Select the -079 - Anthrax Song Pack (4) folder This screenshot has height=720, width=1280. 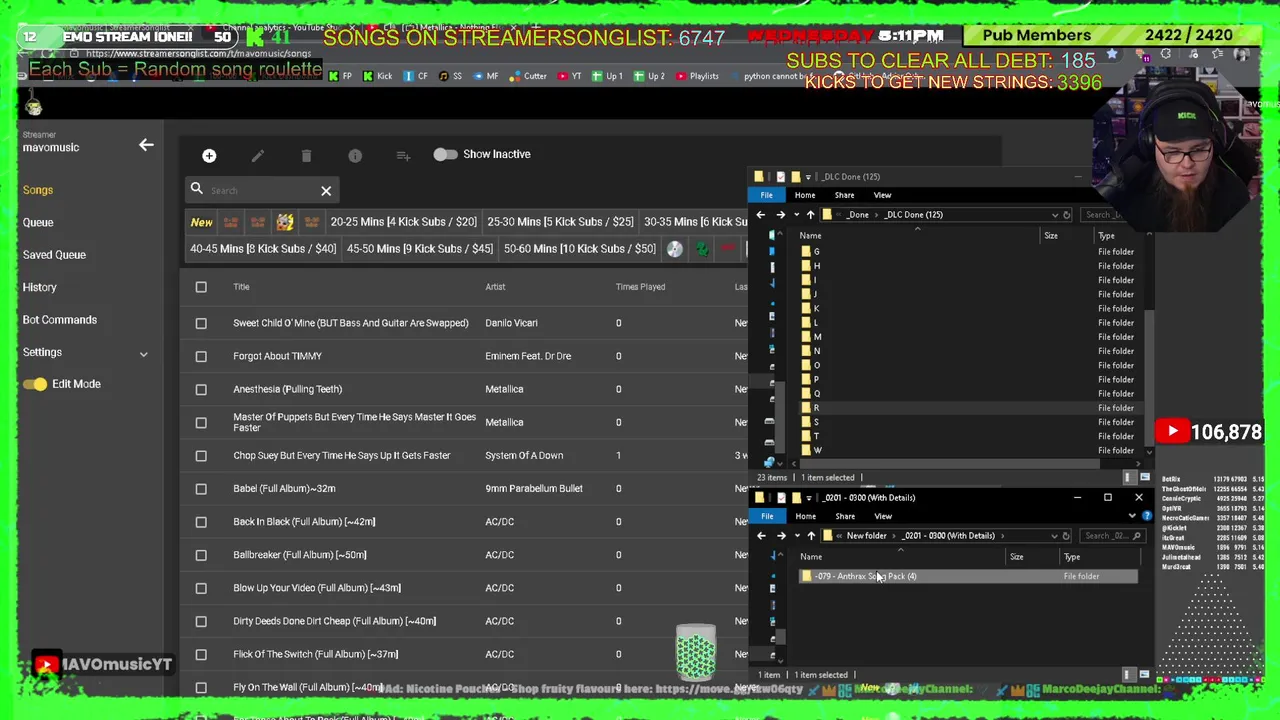tap(968, 577)
